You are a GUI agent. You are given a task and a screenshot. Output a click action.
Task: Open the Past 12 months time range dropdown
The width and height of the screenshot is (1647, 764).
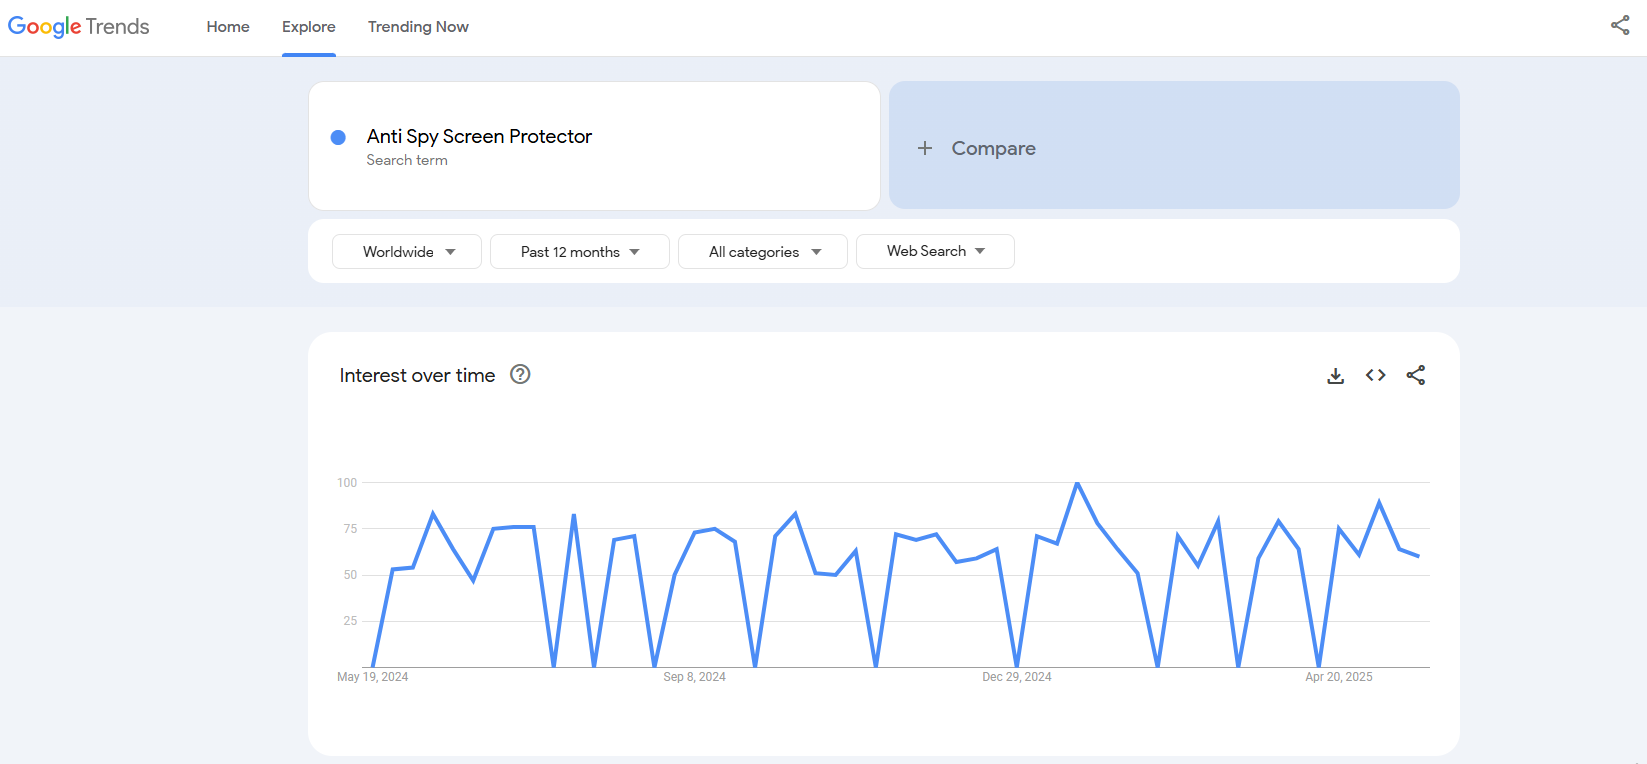pyautogui.click(x=580, y=252)
